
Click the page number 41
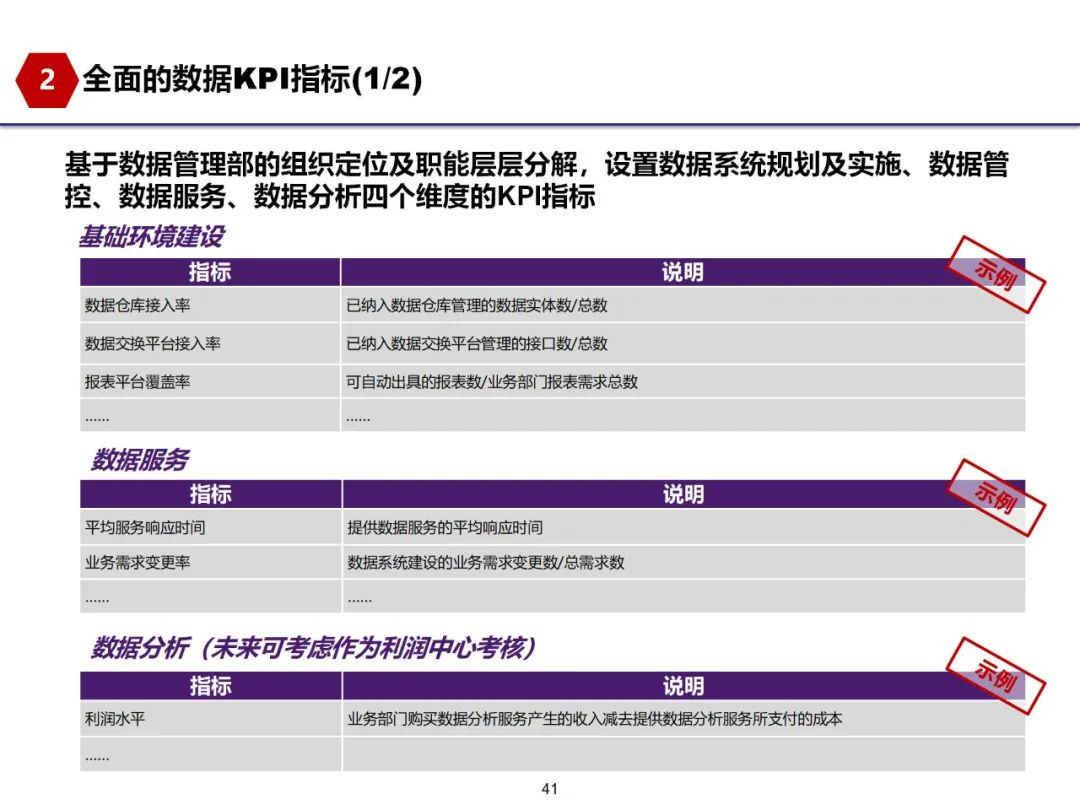click(x=550, y=789)
